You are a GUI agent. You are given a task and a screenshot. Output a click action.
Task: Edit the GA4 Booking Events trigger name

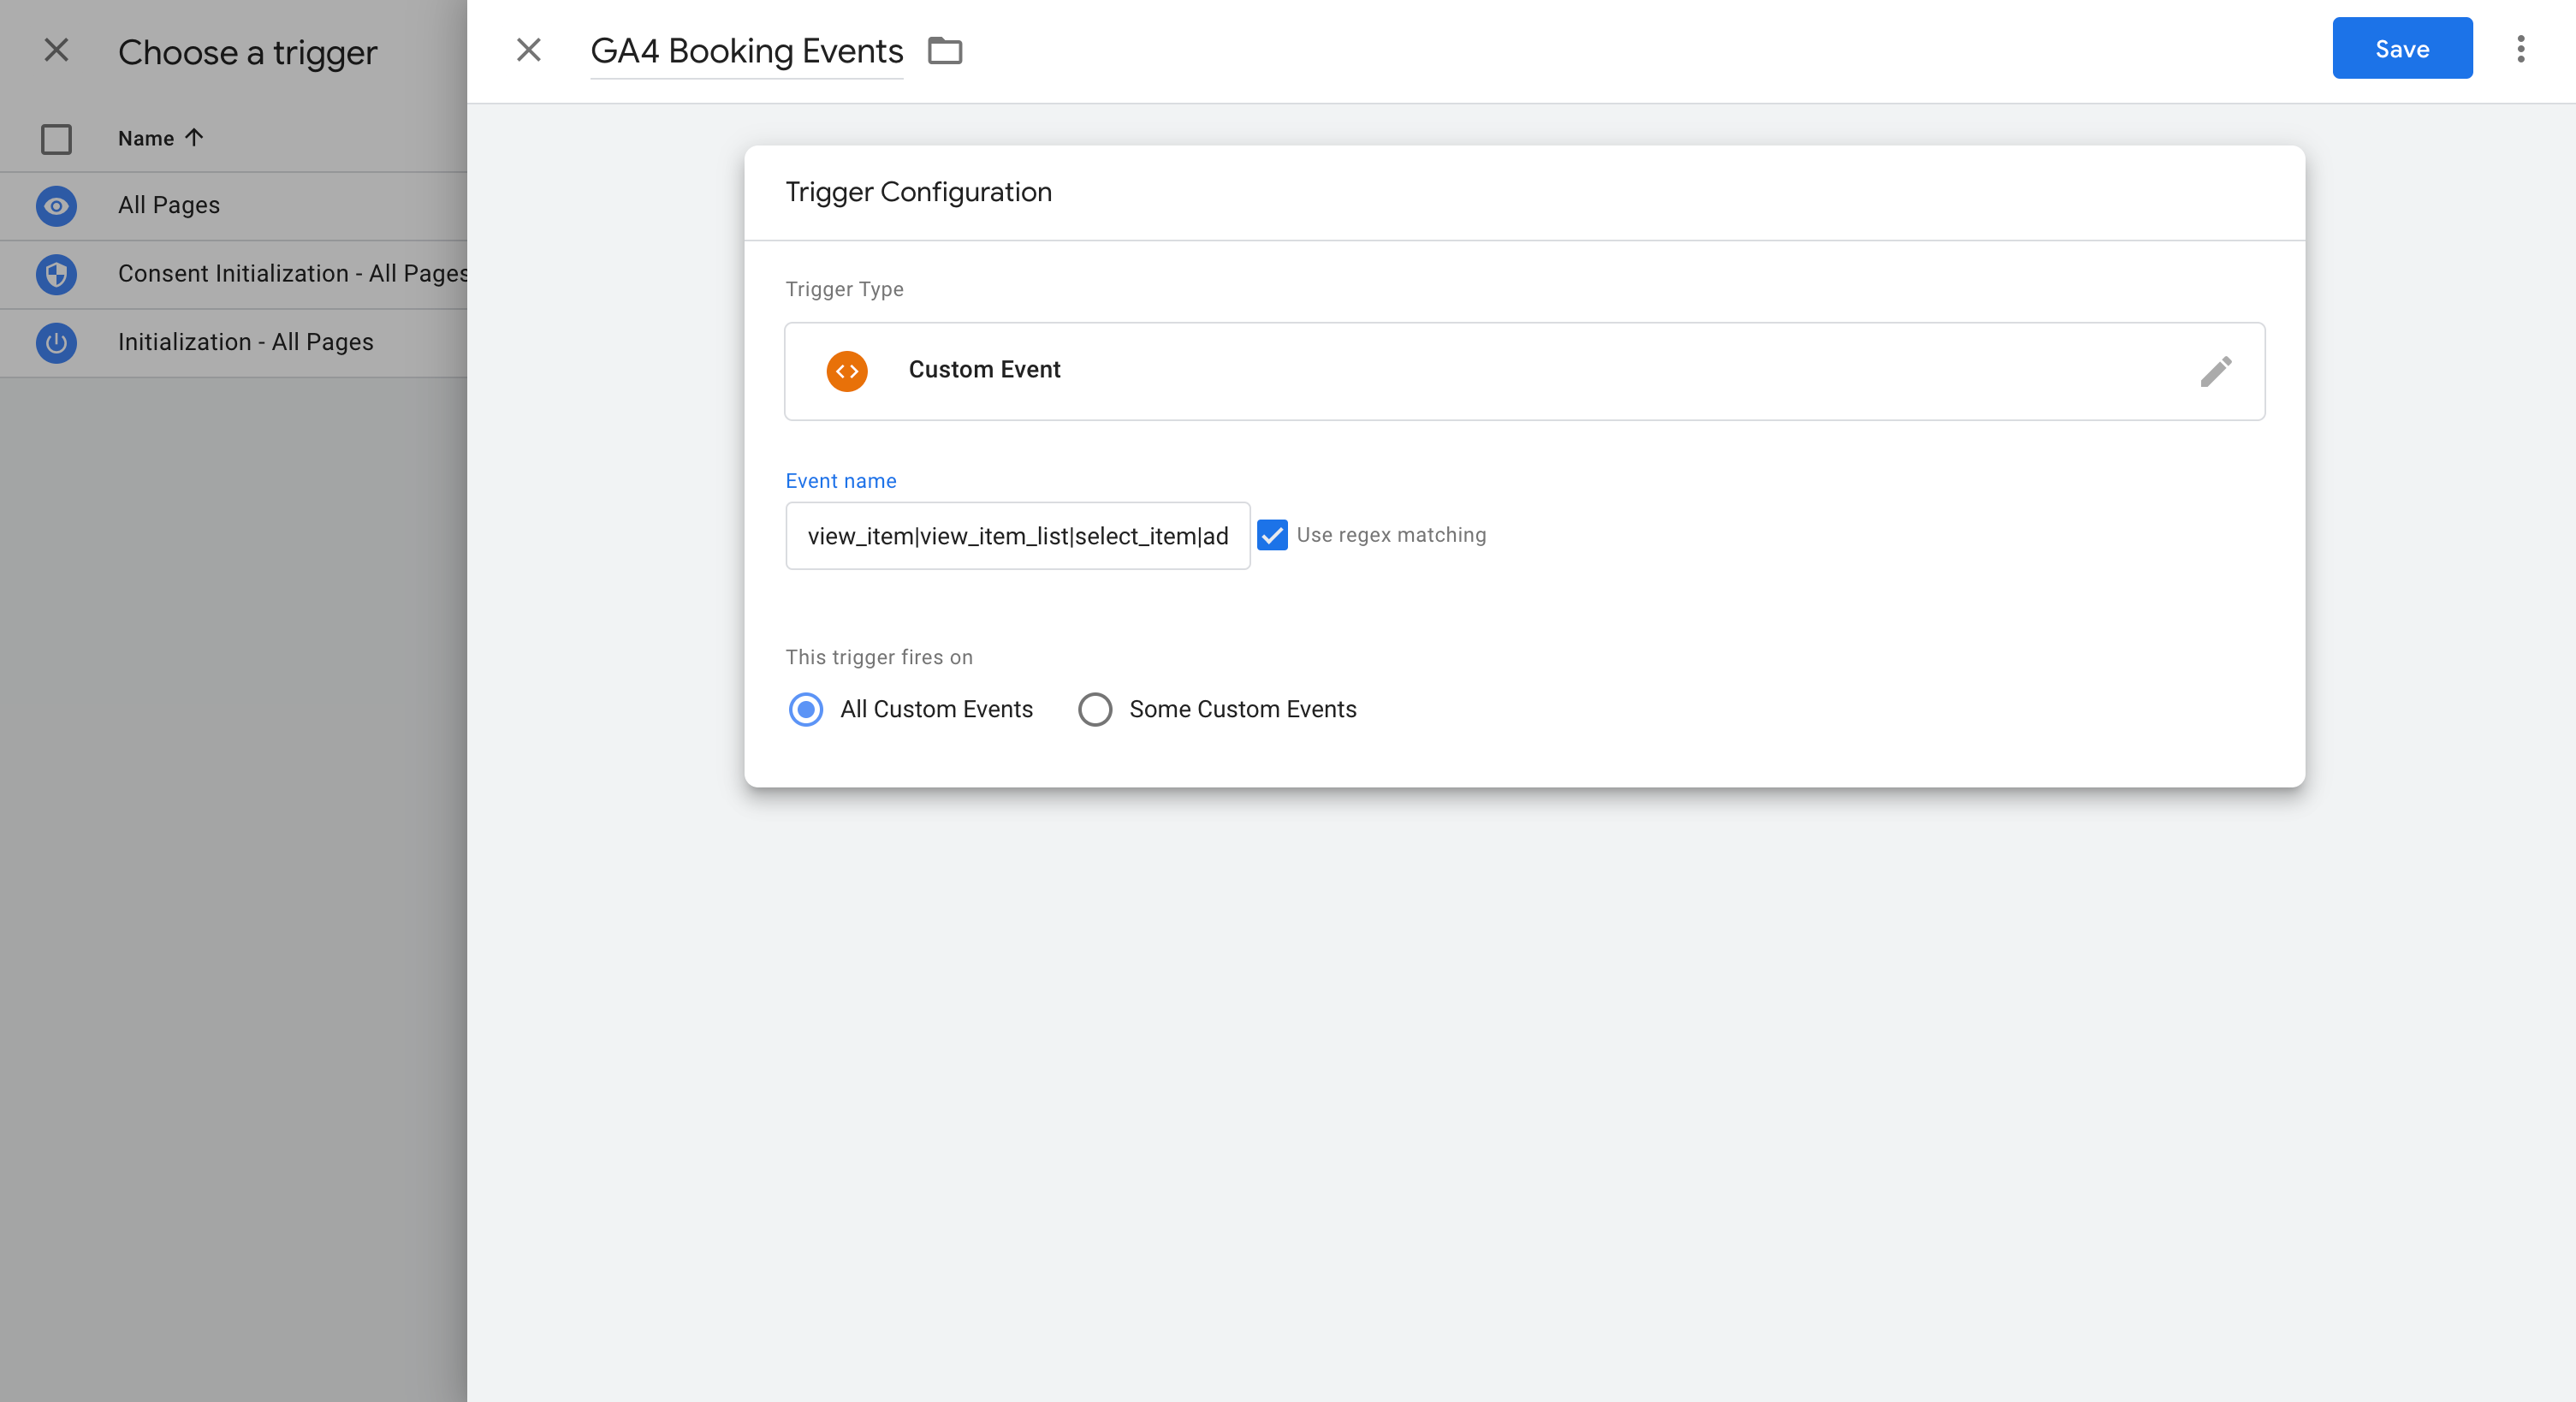click(x=747, y=51)
